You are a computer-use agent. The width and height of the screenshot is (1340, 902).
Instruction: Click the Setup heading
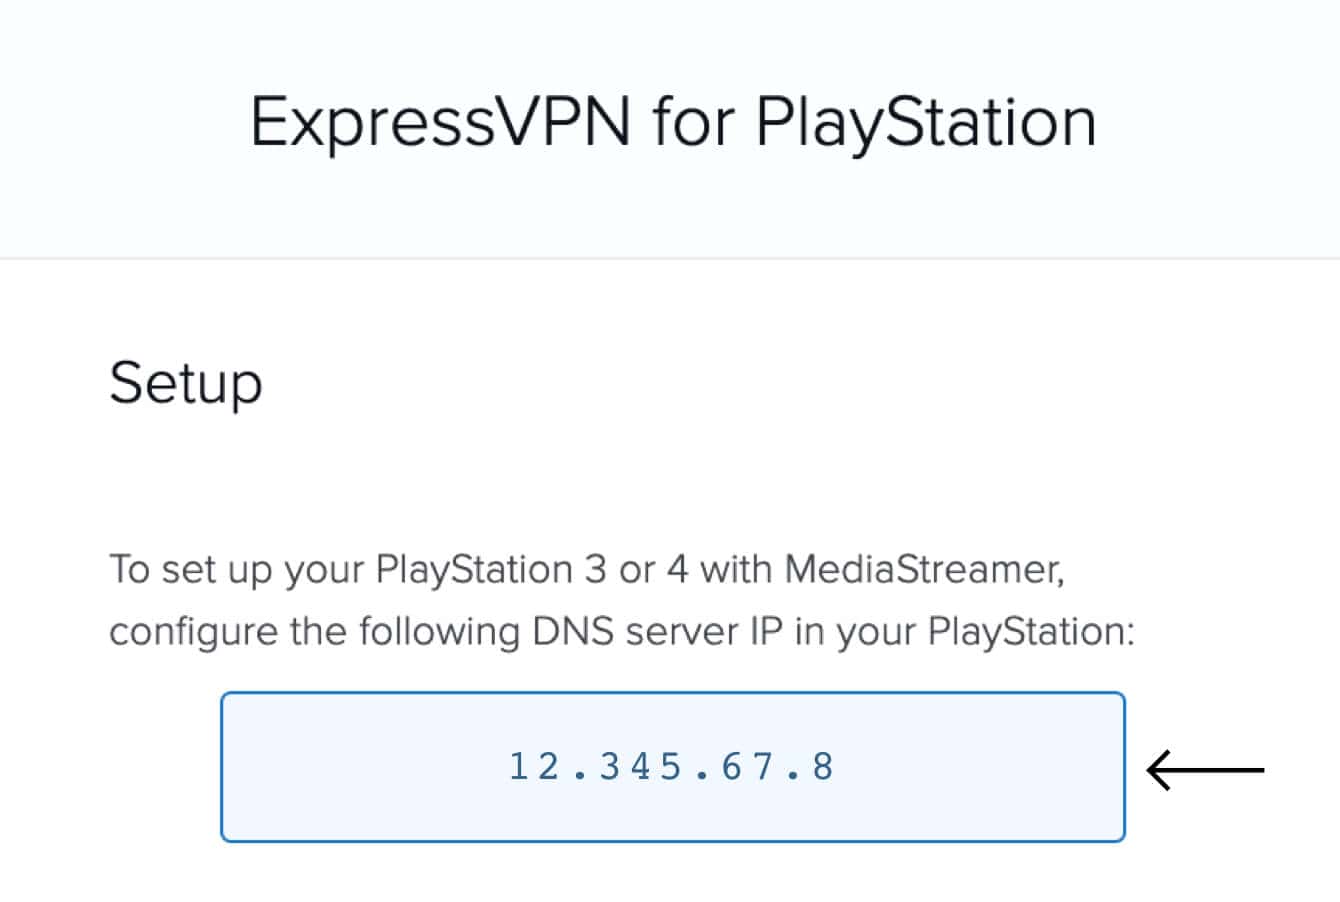186,381
